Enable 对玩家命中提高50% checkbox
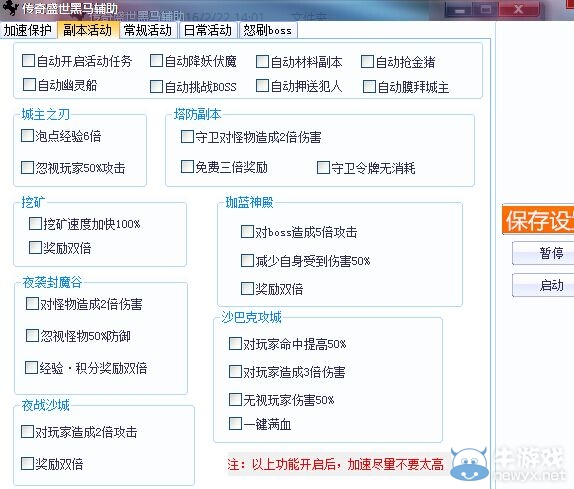Image resolution: width=574 pixels, height=489 pixels. [x=235, y=343]
